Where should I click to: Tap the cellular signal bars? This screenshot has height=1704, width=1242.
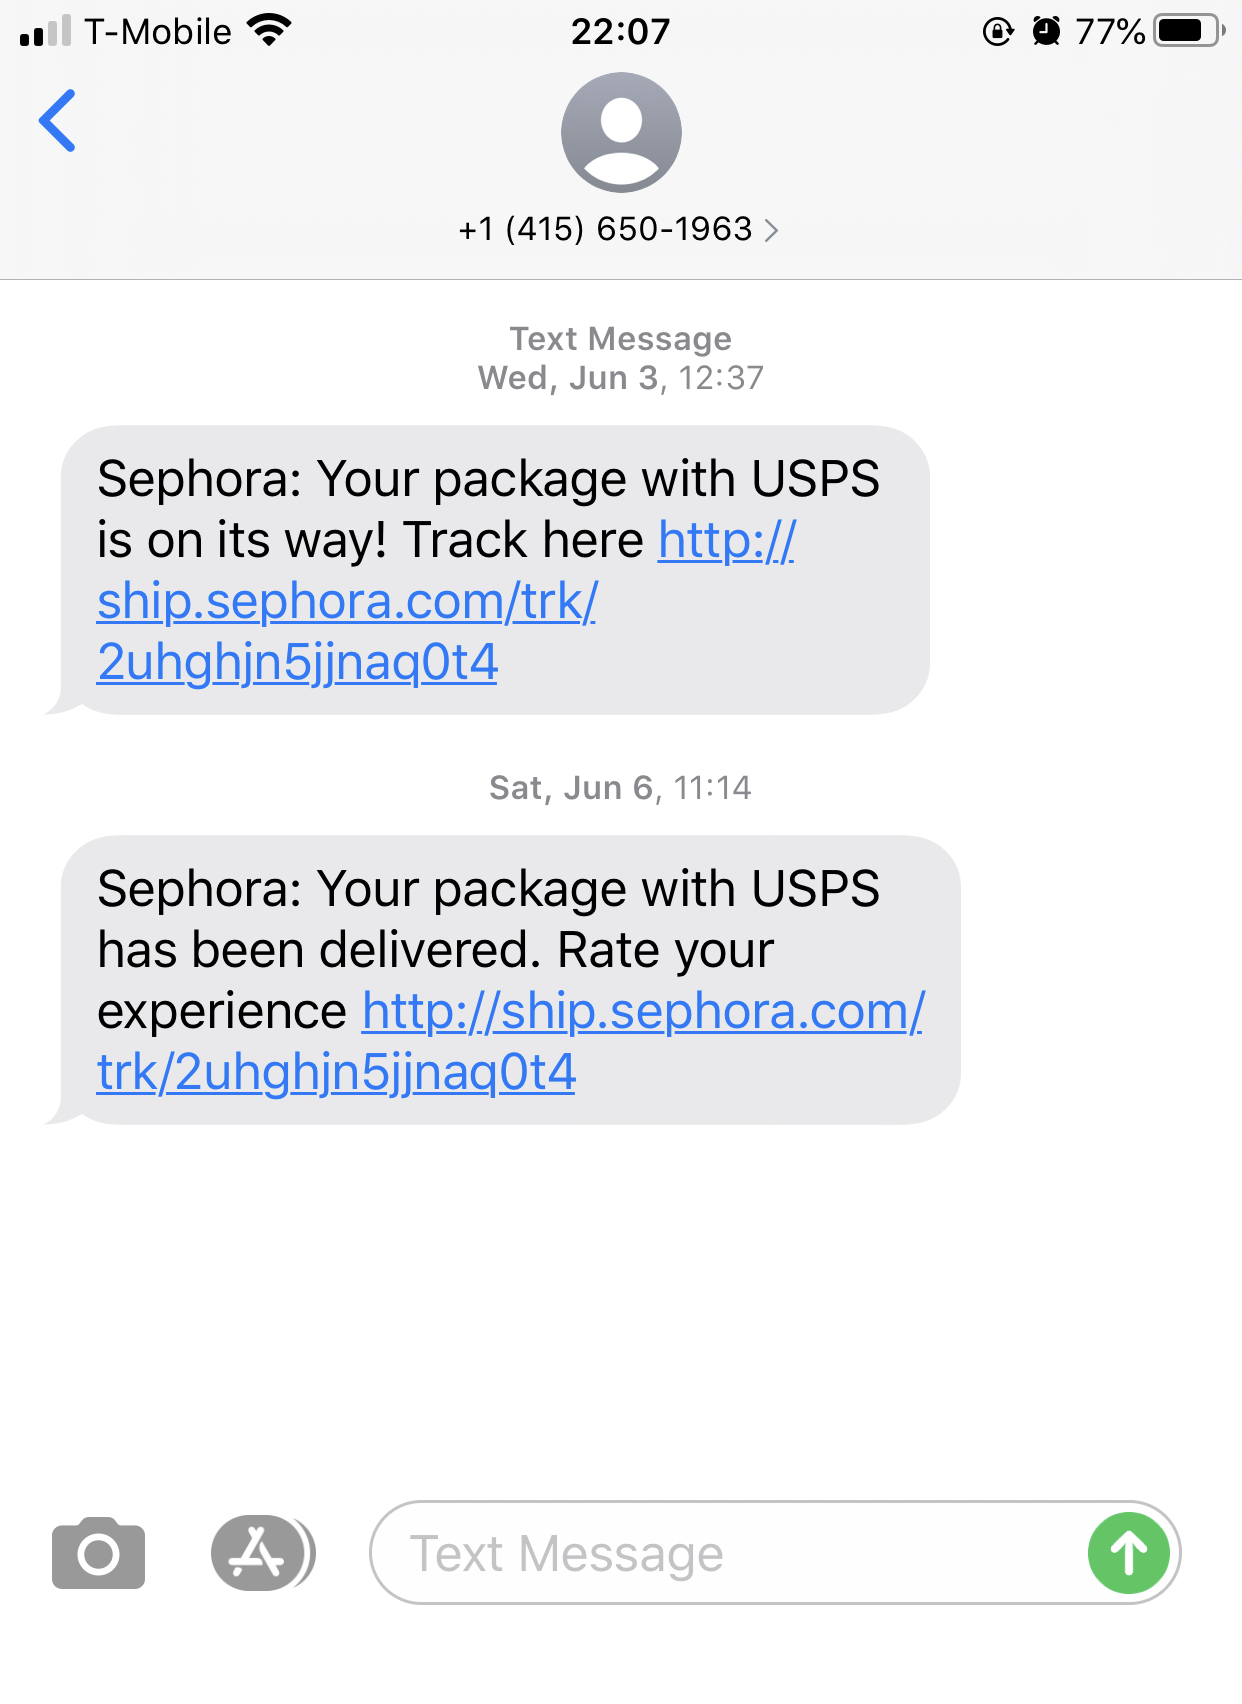point(46,32)
